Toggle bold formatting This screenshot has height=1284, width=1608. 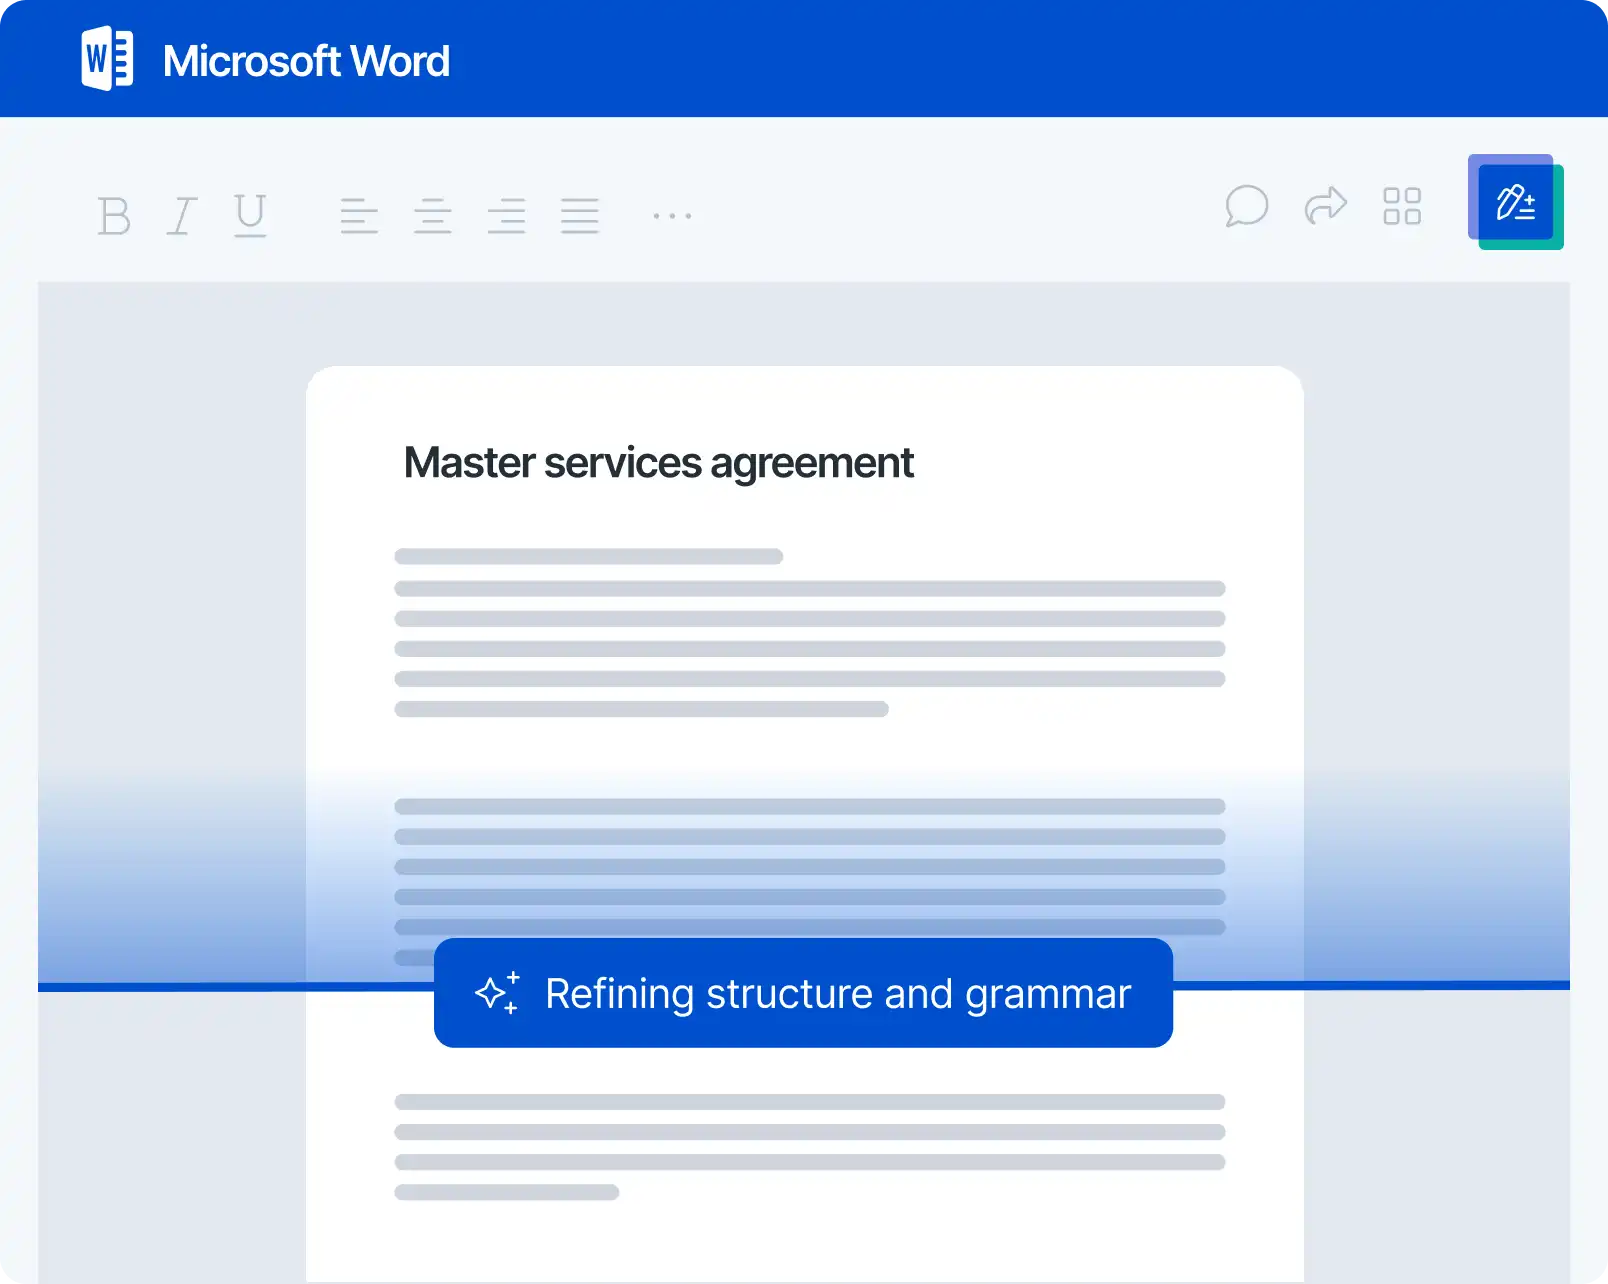[x=114, y=215]
